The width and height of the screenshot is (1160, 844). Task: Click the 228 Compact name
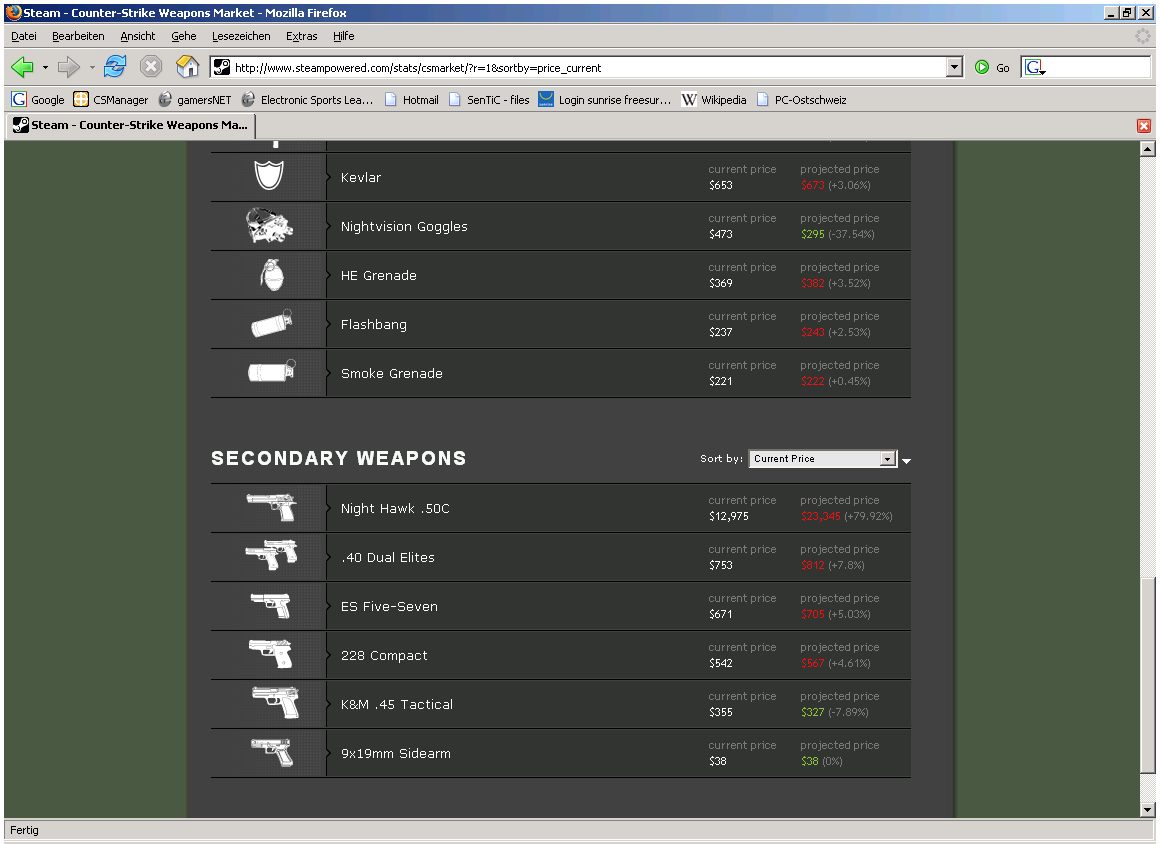[384, 655]
